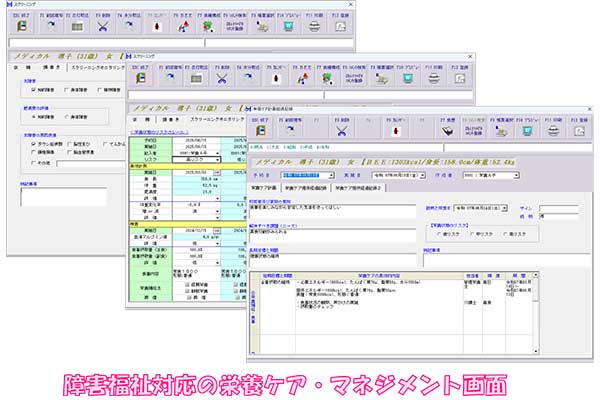Toggle てんかん checkbox in back window
This screenshot has width=600, height=400.
(105, 144)
